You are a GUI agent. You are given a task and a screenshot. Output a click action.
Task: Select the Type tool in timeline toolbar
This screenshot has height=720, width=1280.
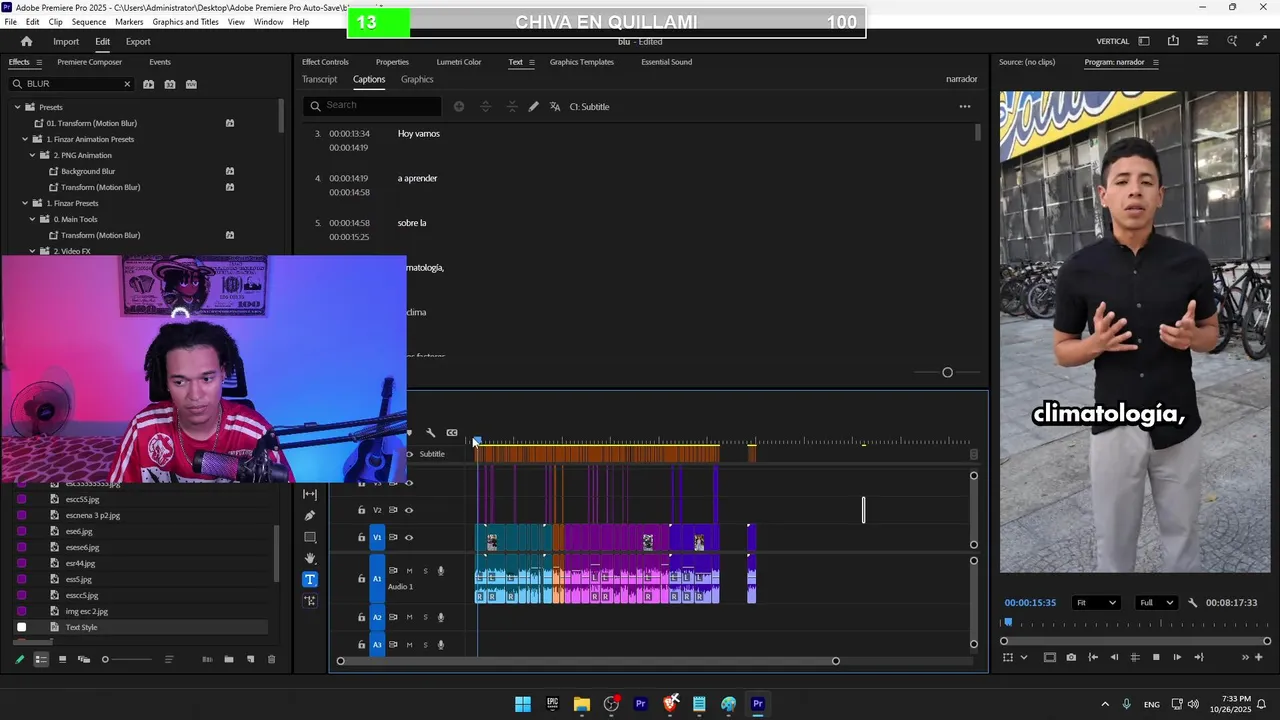coord(310,580)
